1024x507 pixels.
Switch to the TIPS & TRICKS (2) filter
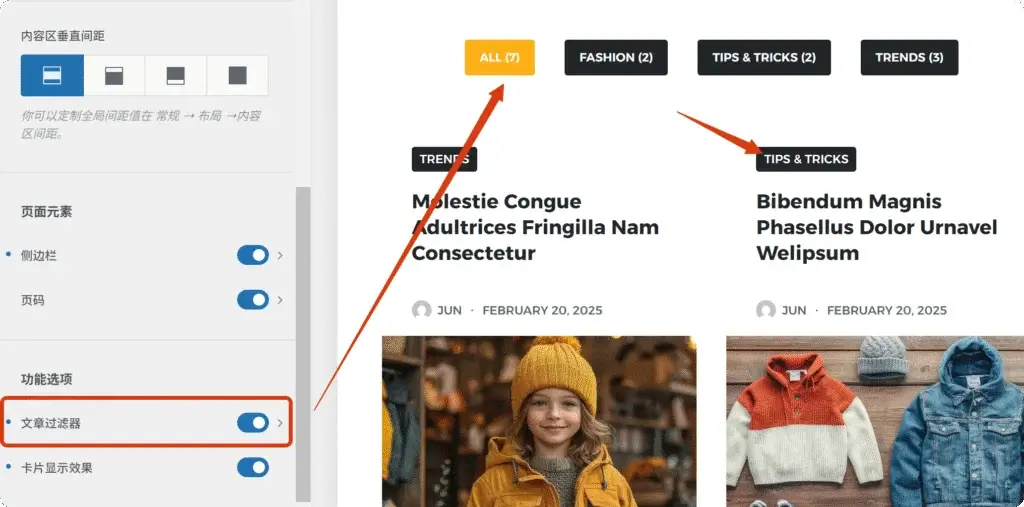pos(764,57)
